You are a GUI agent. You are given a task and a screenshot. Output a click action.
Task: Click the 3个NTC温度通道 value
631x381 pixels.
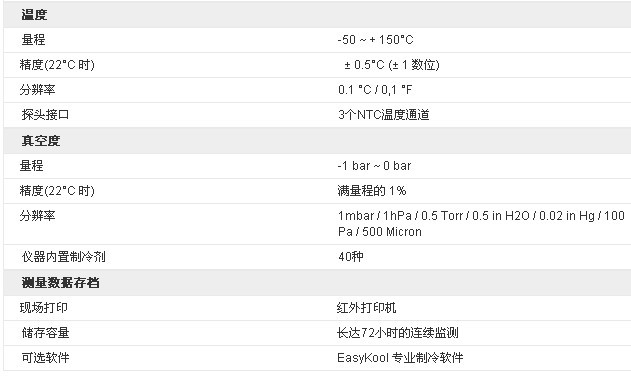pyautogui.click(x=384, y=115)
